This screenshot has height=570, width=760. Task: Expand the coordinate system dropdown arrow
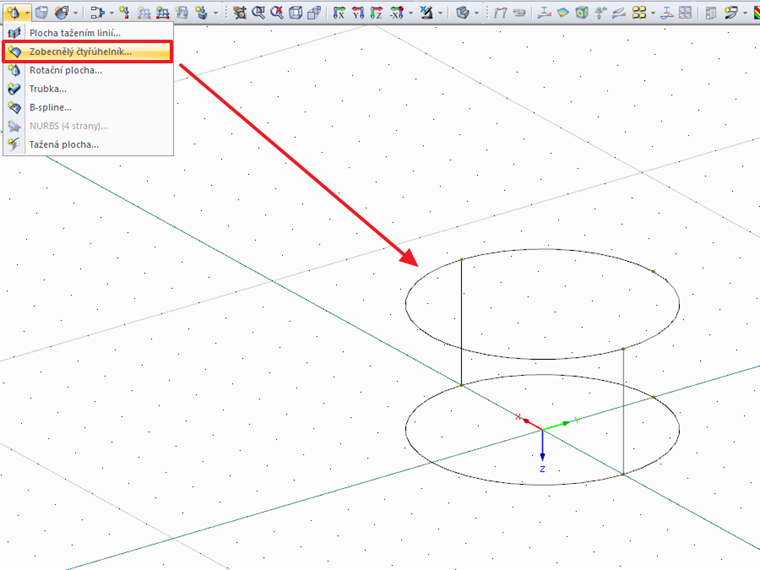(x=440, y=13)
